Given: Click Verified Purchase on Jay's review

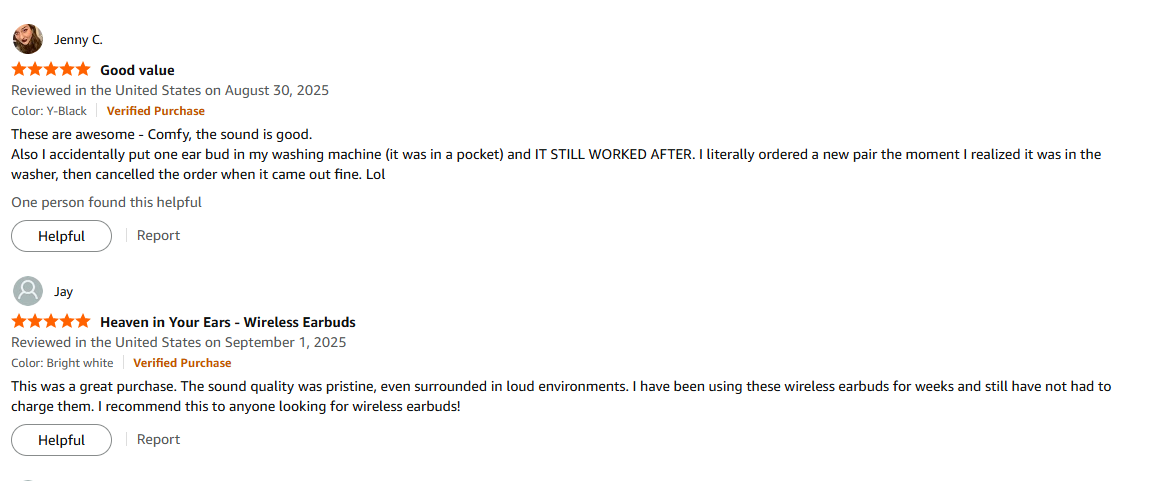Looking at the screenshot, I should (182, 363).
